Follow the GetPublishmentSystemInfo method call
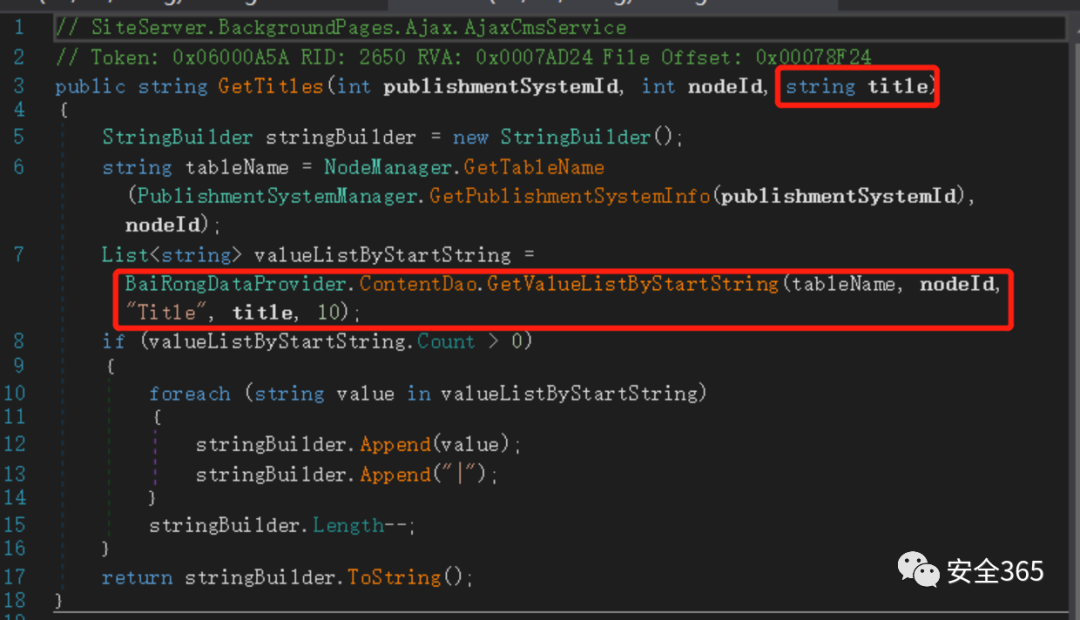1080x620 pixels. 570,196
